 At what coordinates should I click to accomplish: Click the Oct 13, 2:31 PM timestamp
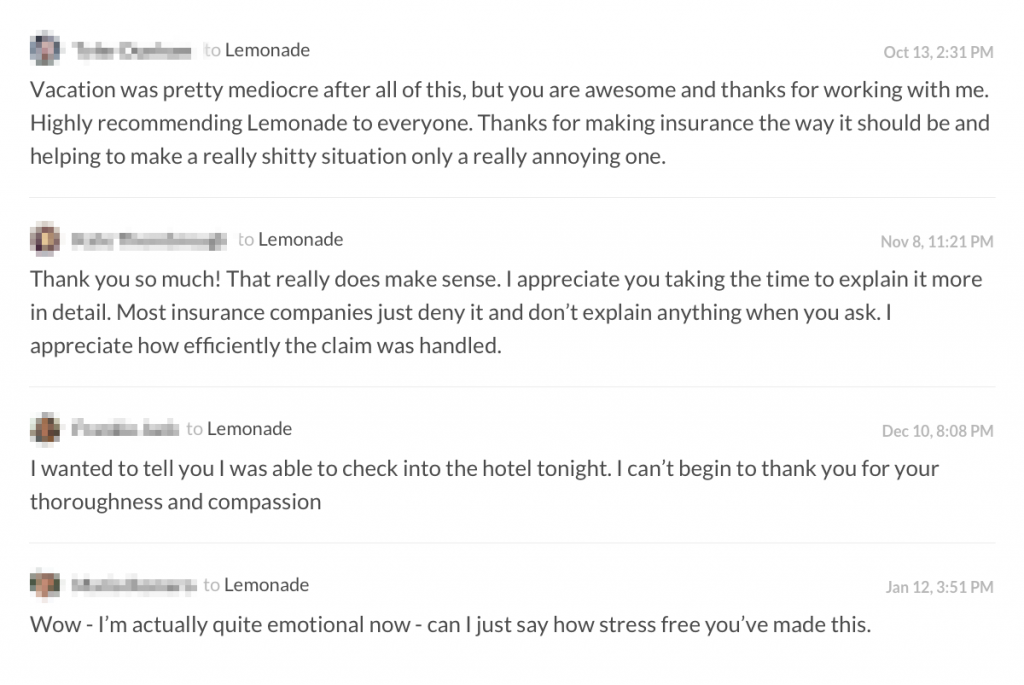coord(938,51)
